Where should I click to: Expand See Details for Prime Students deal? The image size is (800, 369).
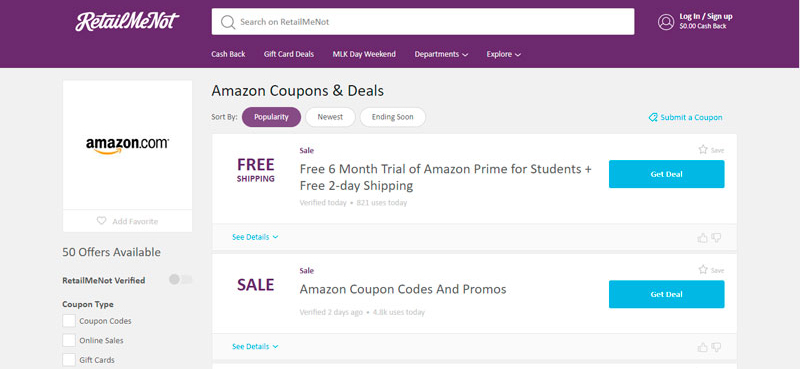(255, 237)
